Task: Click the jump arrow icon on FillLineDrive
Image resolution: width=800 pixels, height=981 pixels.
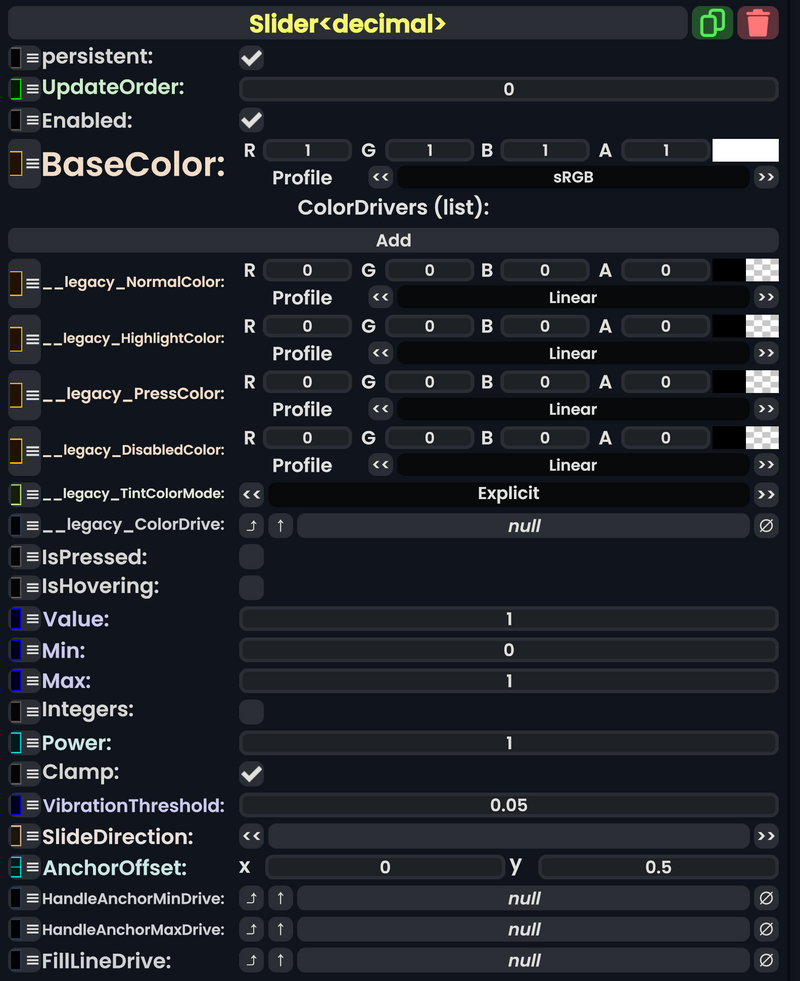Action: coord(252,960)
